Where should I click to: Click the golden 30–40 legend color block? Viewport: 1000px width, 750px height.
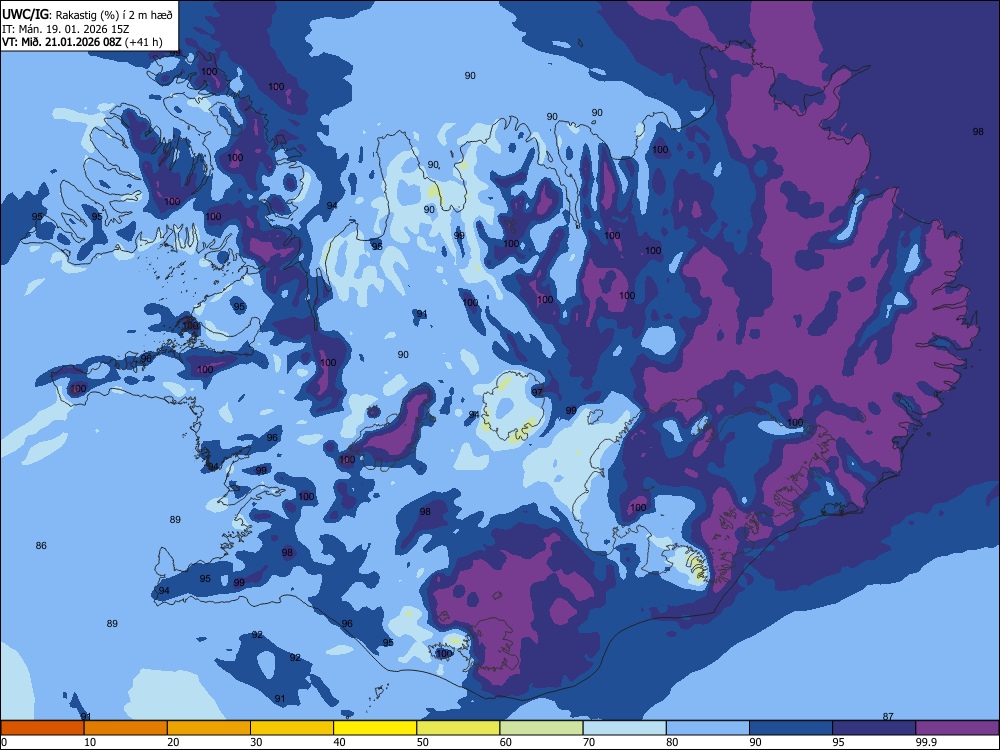tap(292, 728)
